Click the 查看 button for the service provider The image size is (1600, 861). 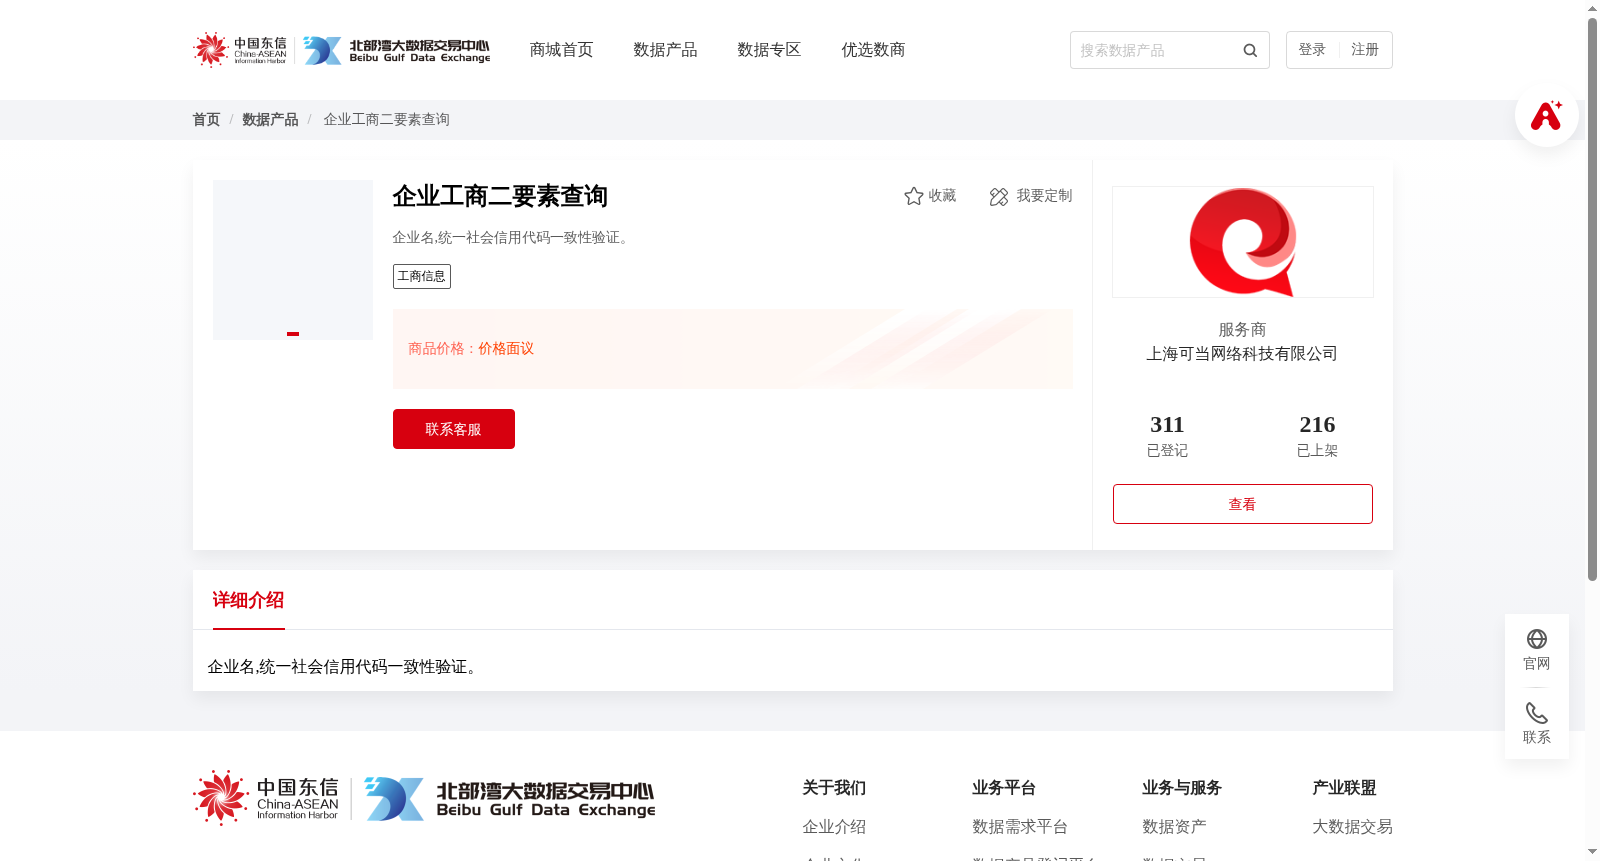(x=1242, y=504)
